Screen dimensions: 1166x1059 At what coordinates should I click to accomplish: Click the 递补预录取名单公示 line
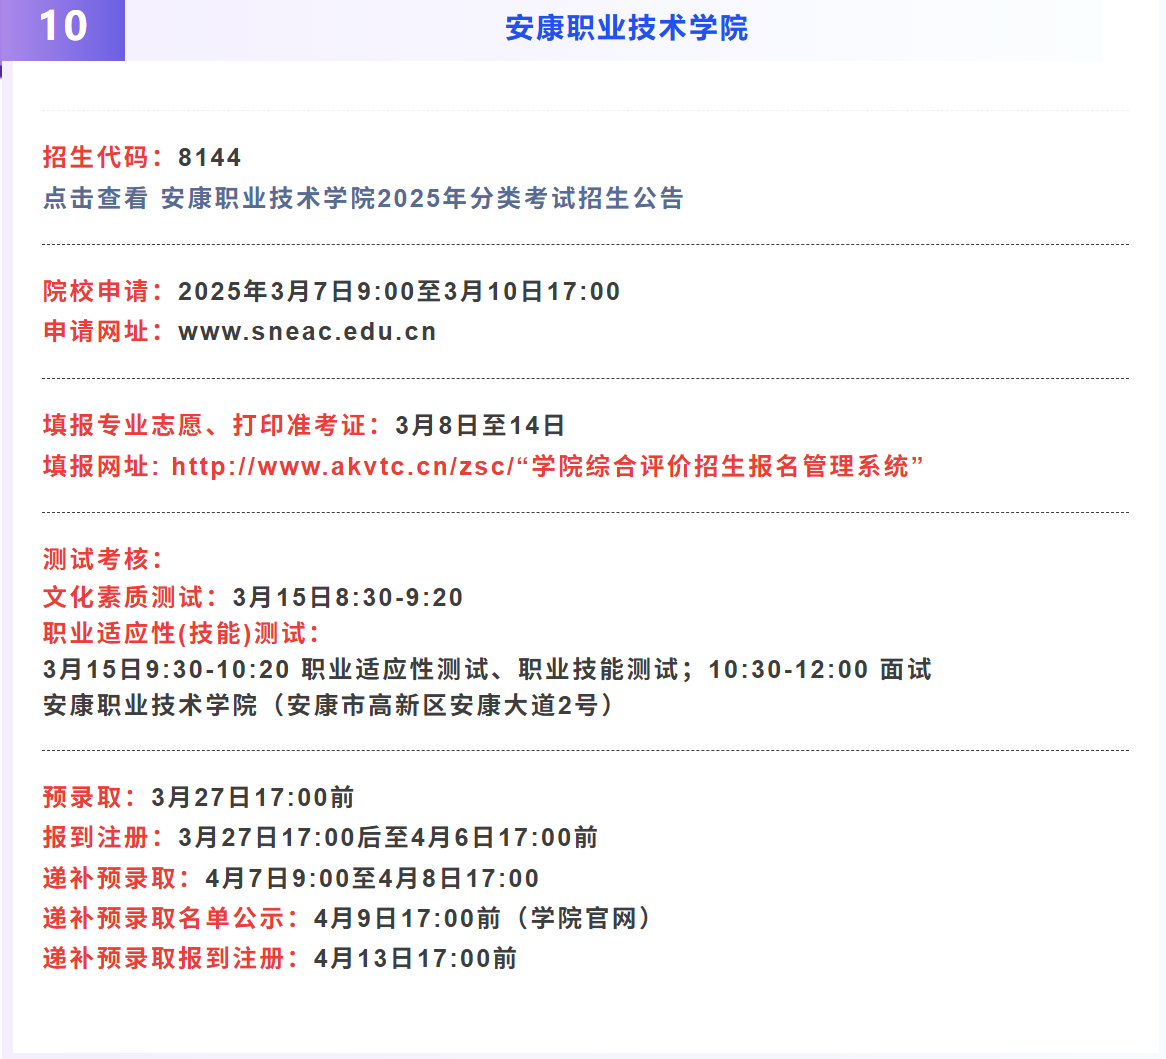tap(348, 918)
